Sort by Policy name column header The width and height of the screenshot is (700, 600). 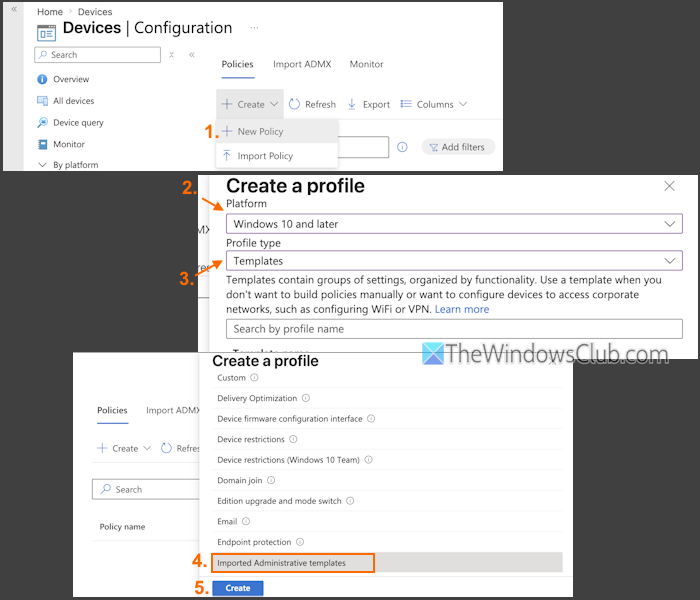(122, 527)
